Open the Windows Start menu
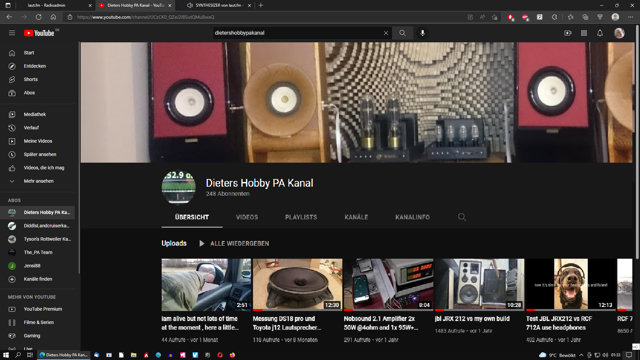Viewport: 640px width, 360px height. click(x=6, y=355)
